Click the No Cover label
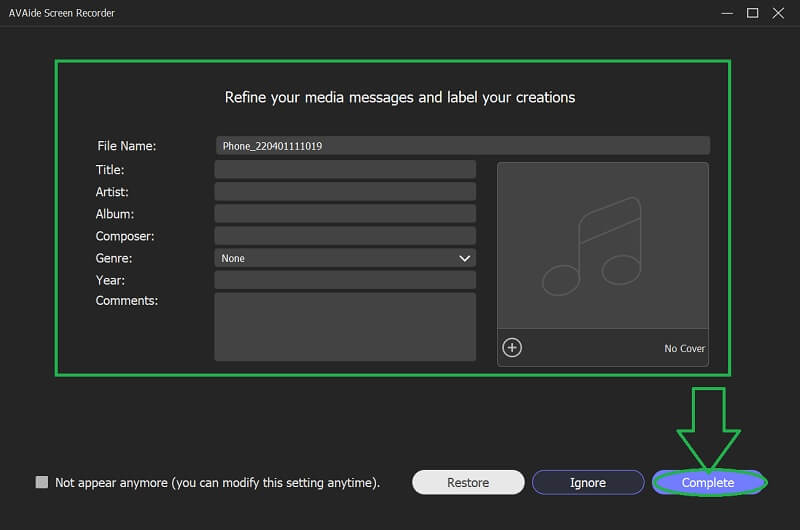Screen dimensions: 800x530 684,349
